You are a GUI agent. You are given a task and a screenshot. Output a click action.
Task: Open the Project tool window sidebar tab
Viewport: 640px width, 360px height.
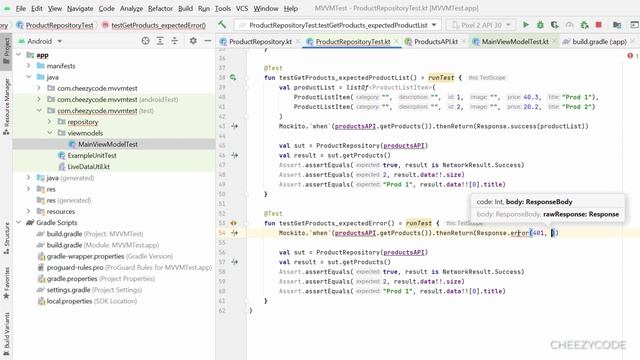point(6,51)
